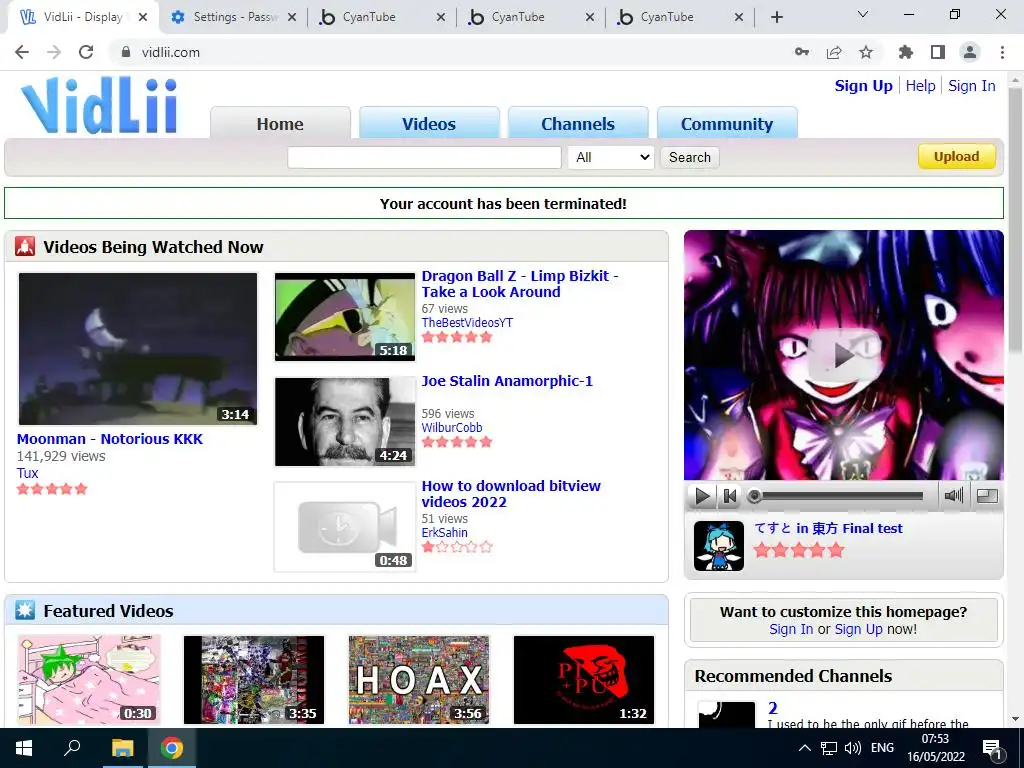The width and height of the screenshot is (1024, 768).
Task: Open Dragon Ball Z video thumbnail
Action: [x=345, y=317]
